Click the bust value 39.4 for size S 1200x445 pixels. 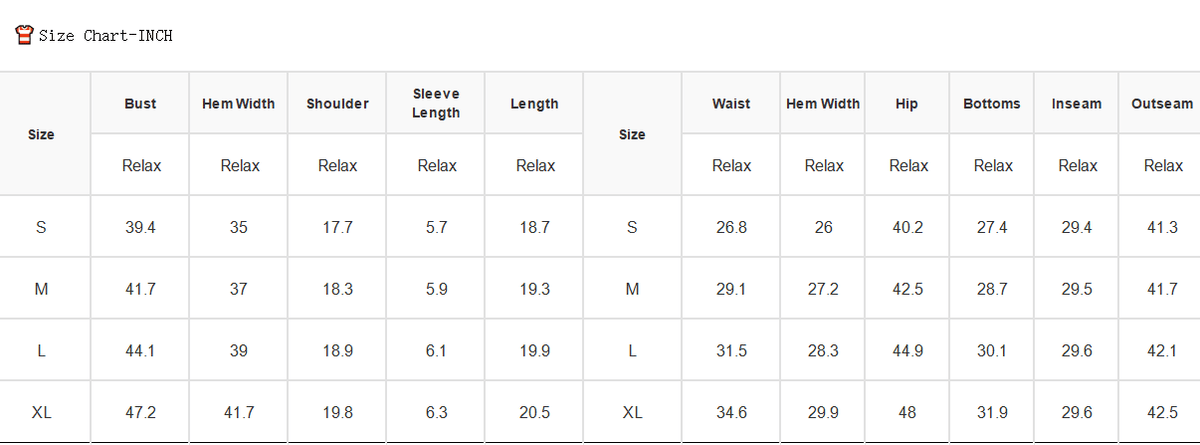(140, 227)
